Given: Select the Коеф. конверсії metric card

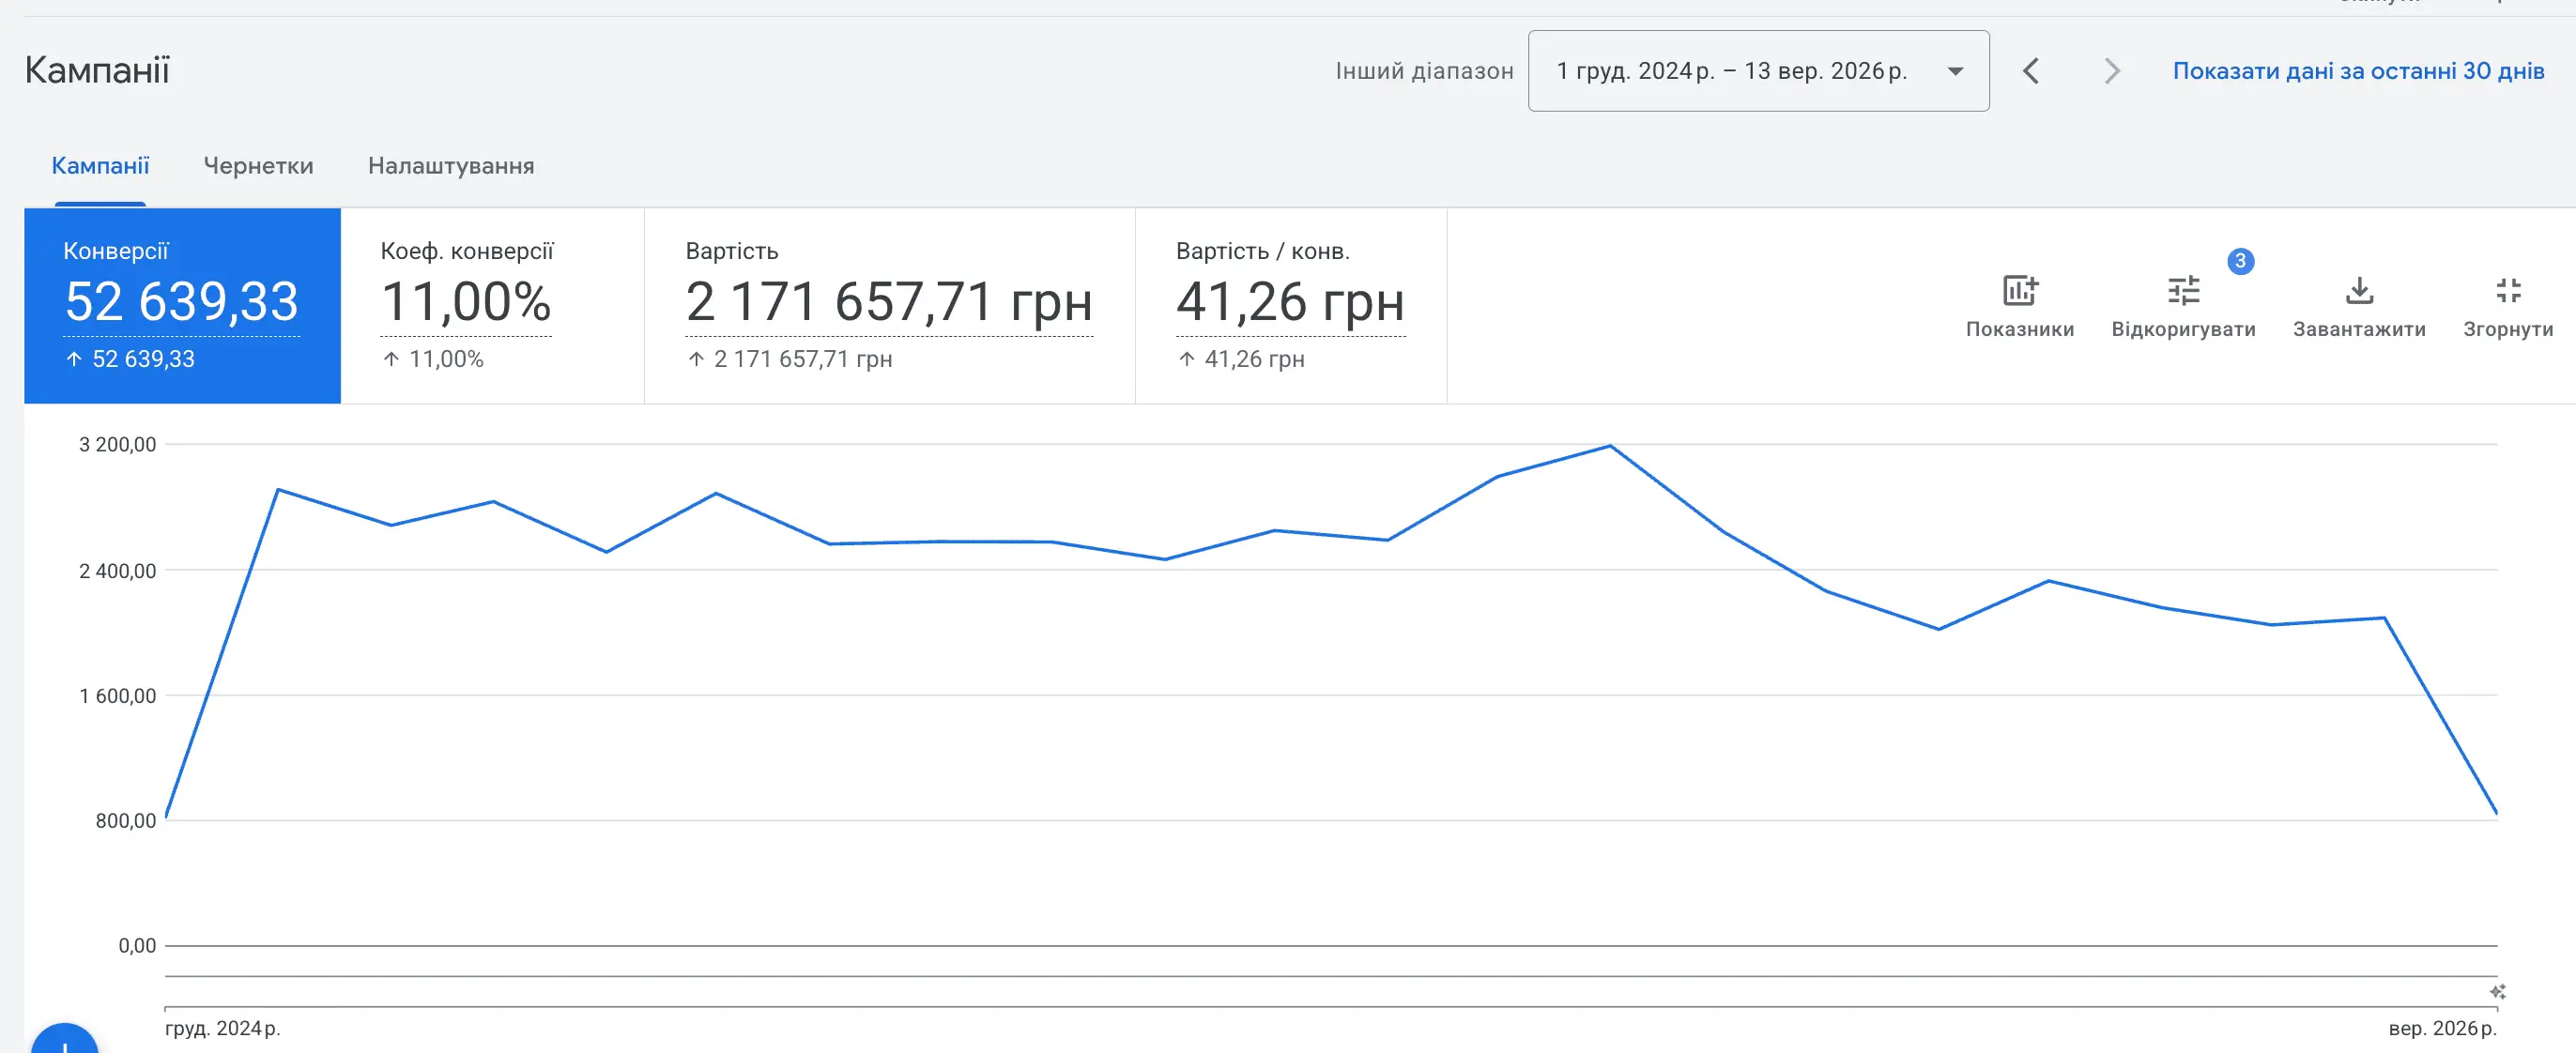Looking at the screenshot, I should coord(492,306).
